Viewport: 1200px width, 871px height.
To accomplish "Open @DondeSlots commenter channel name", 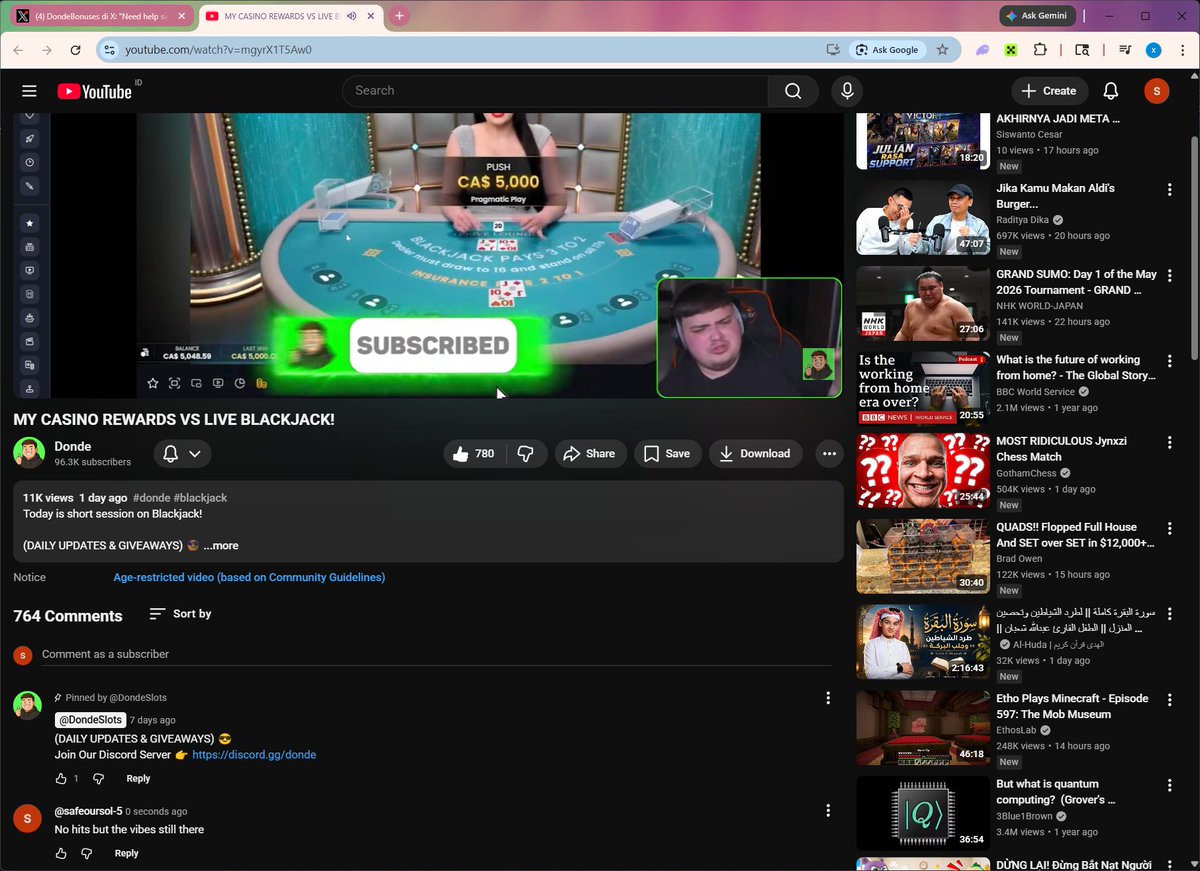I will [90, 720].
